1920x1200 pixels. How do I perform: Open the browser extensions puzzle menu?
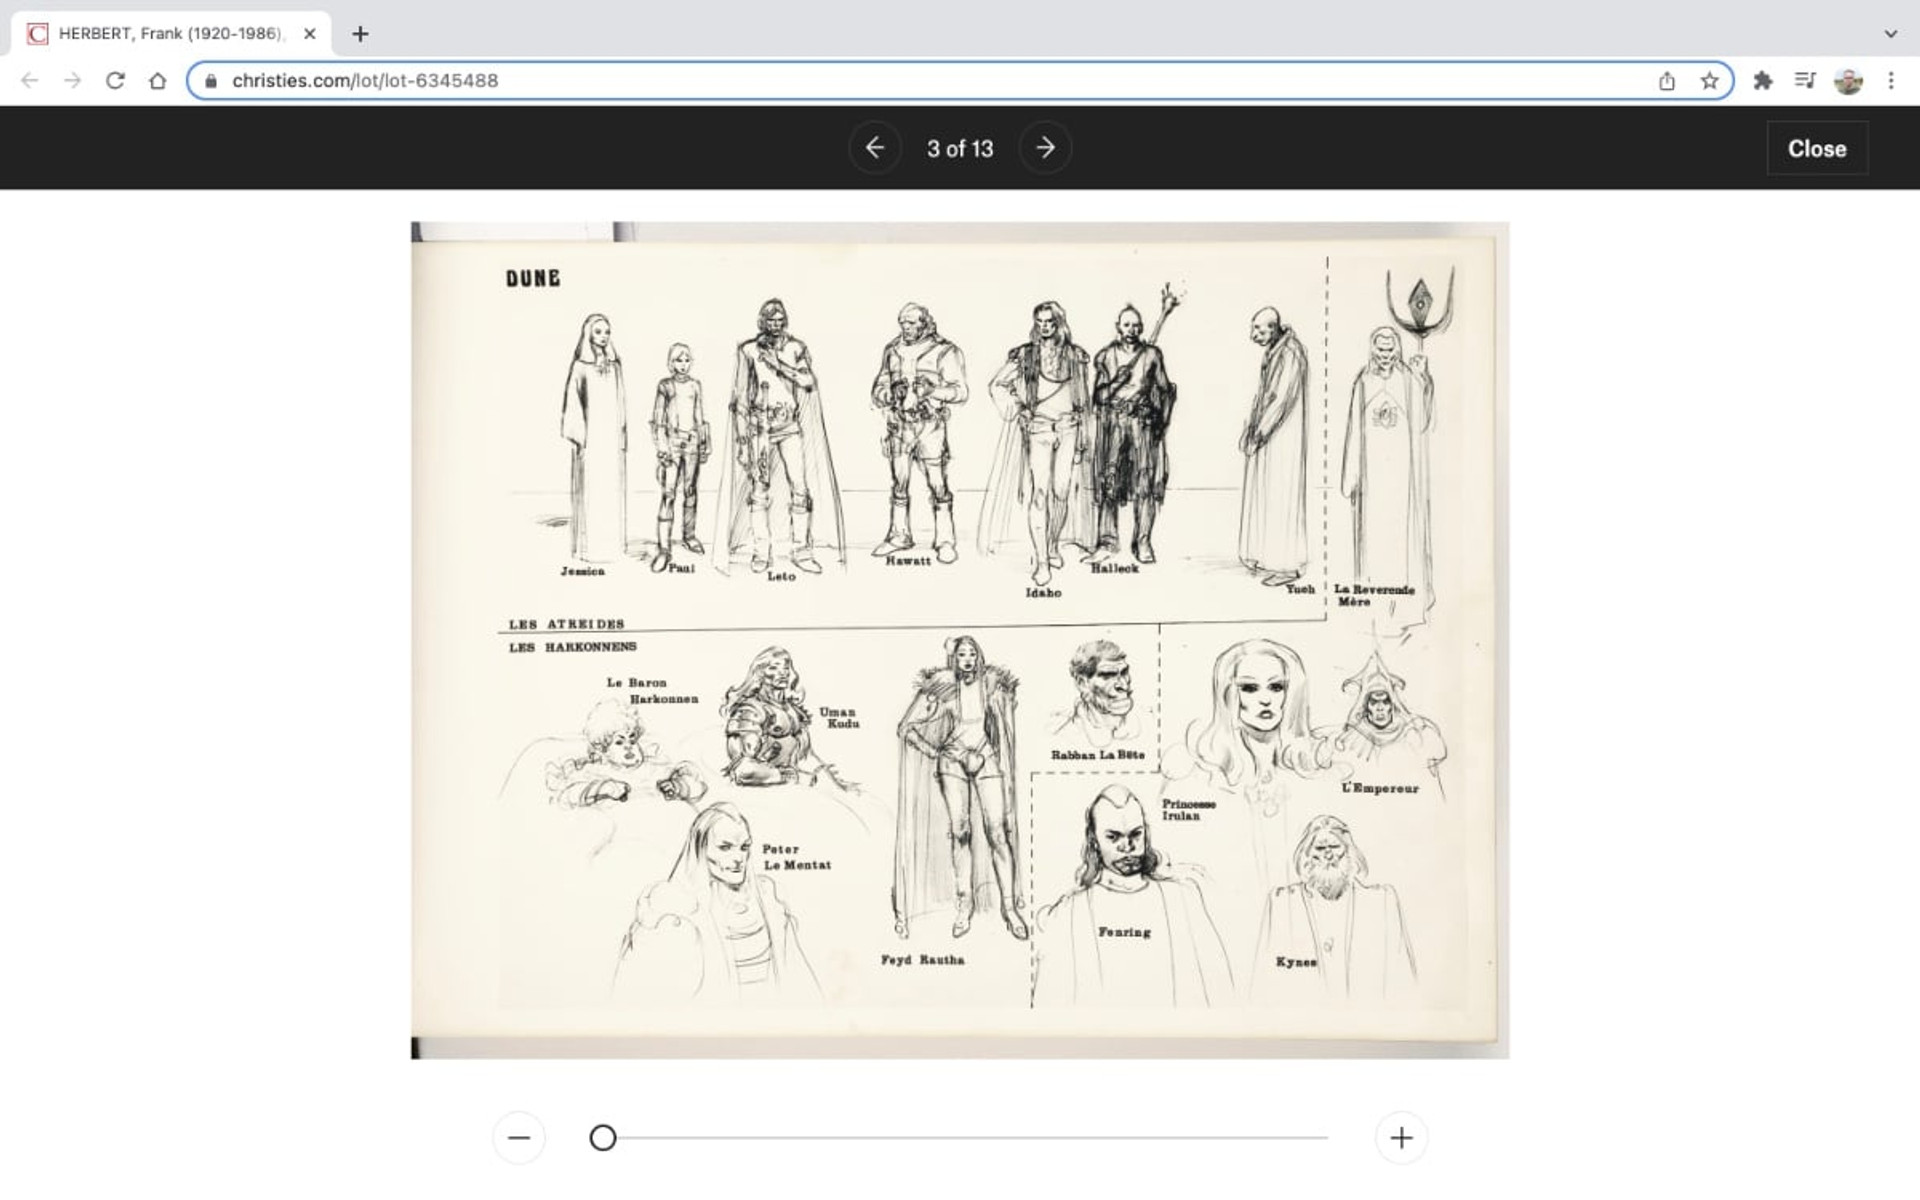[x=1763, y=81]
